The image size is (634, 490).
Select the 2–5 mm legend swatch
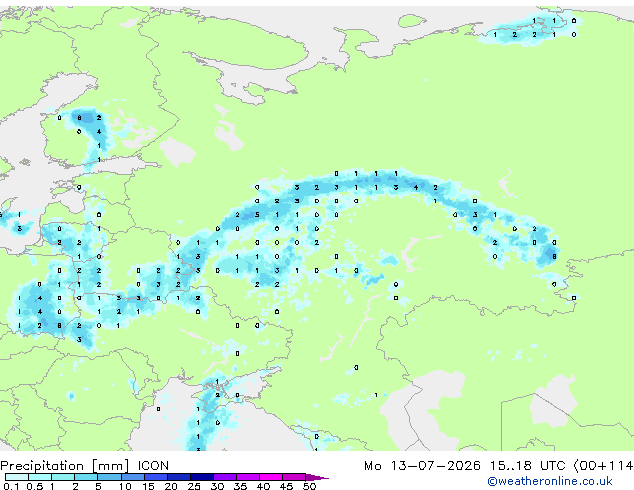point(86,477)
